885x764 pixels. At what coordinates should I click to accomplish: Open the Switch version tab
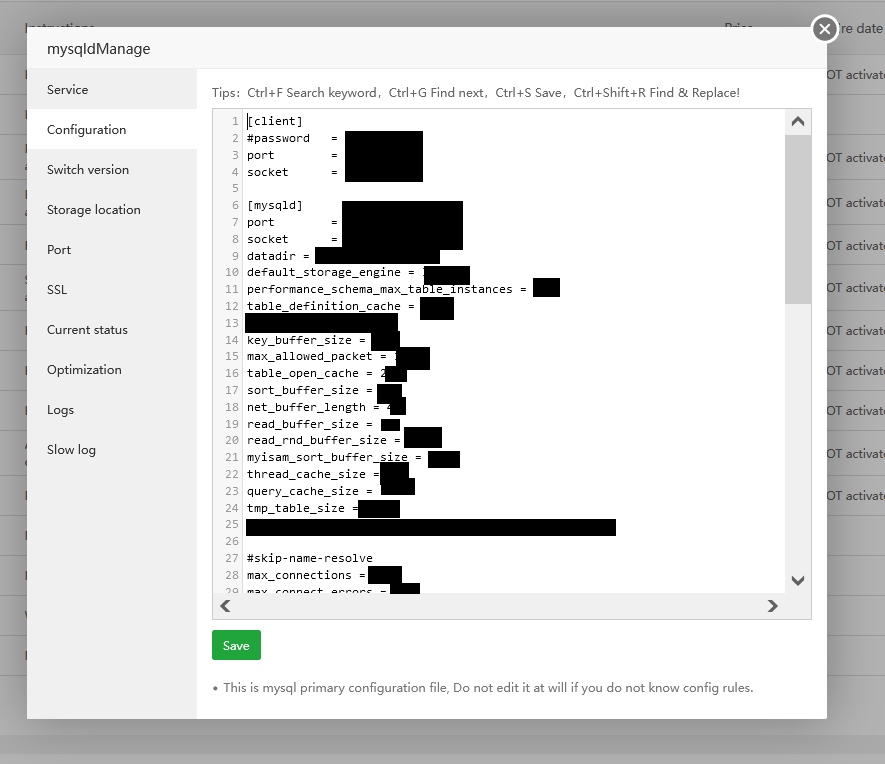point(112,169)
